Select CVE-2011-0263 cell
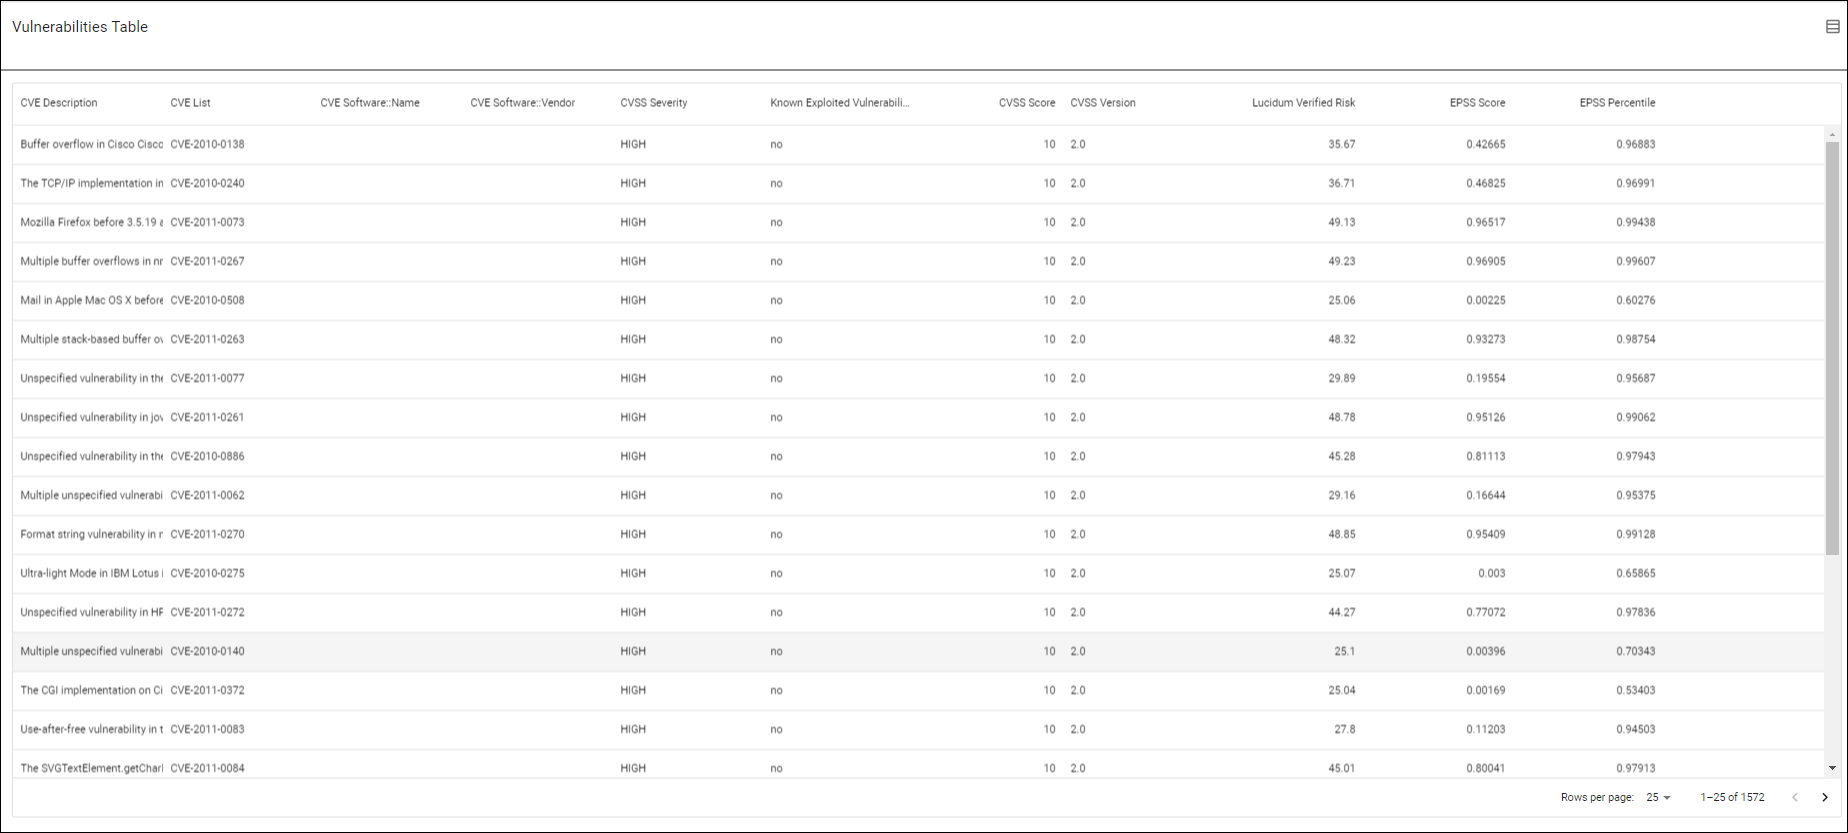The width and height of the screenshot is (1848, 833). coord(207,339)
